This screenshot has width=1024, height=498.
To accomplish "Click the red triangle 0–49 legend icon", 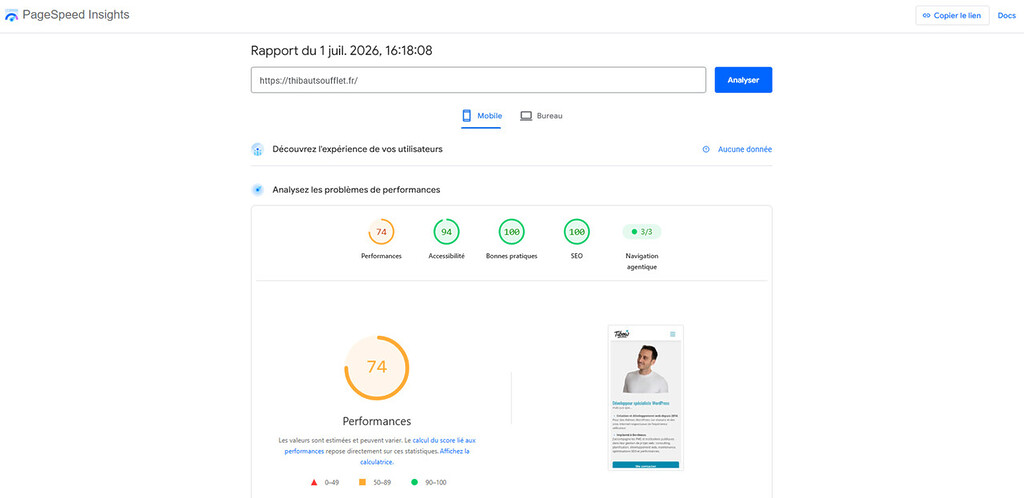I will (x=314, y=482).
